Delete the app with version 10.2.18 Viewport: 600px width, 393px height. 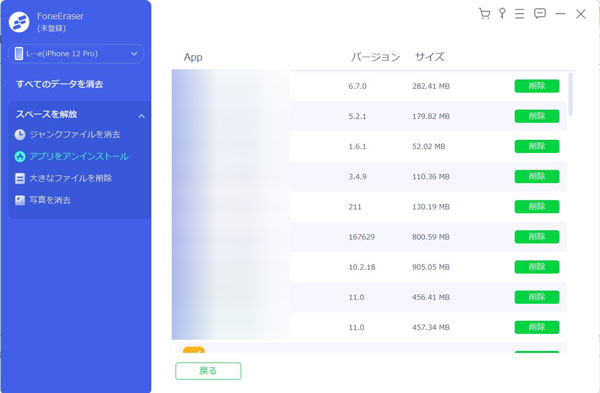pyautogui.click(x=537, y=267)
